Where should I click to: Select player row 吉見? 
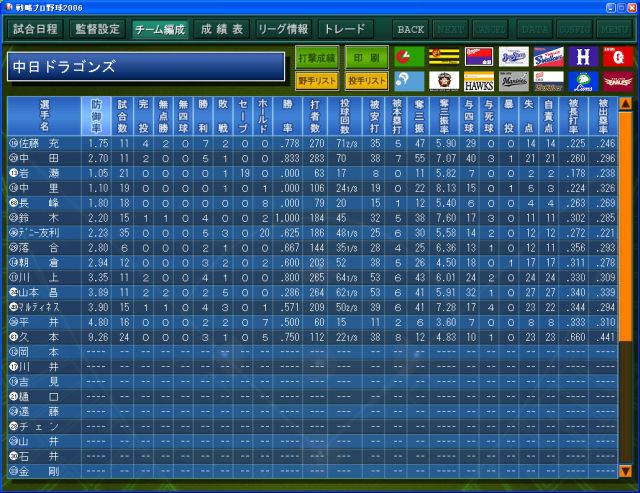tap(312, 382)
